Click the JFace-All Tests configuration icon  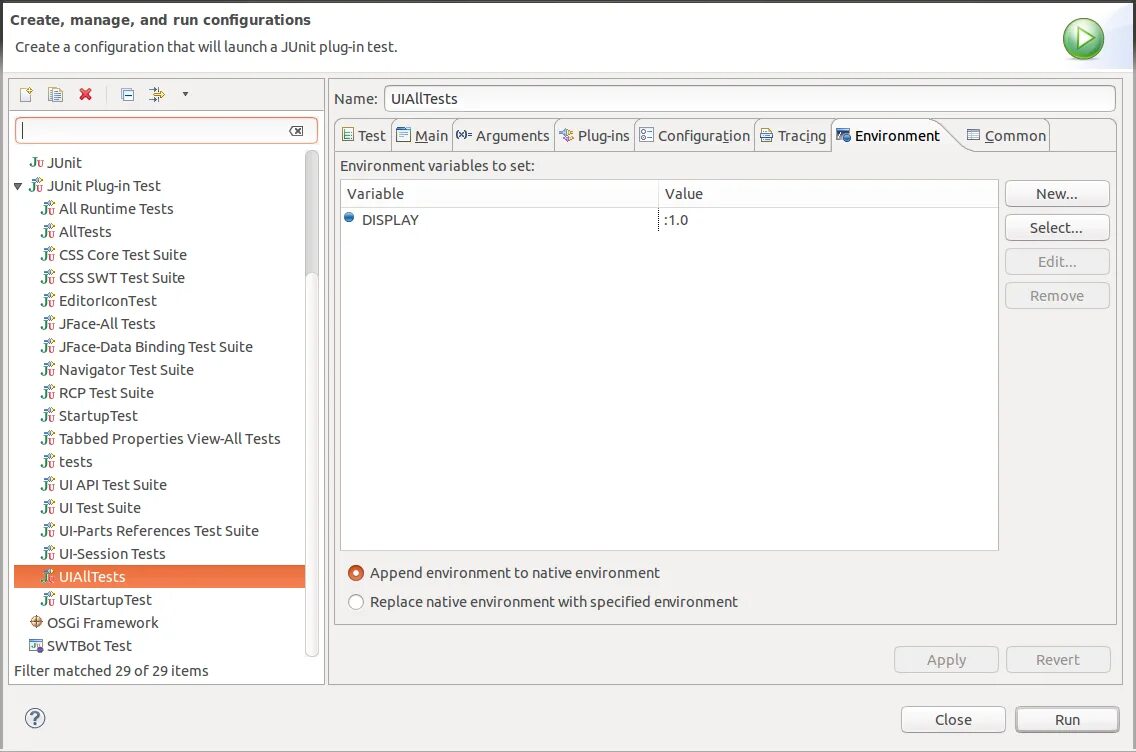coord(48,324)
